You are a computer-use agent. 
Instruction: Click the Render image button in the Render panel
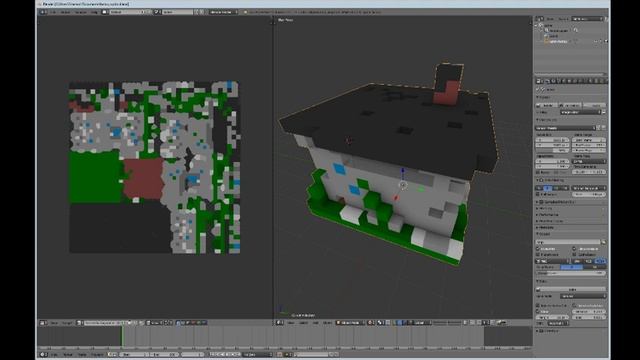pyautogui.click(x=547, y=105)
